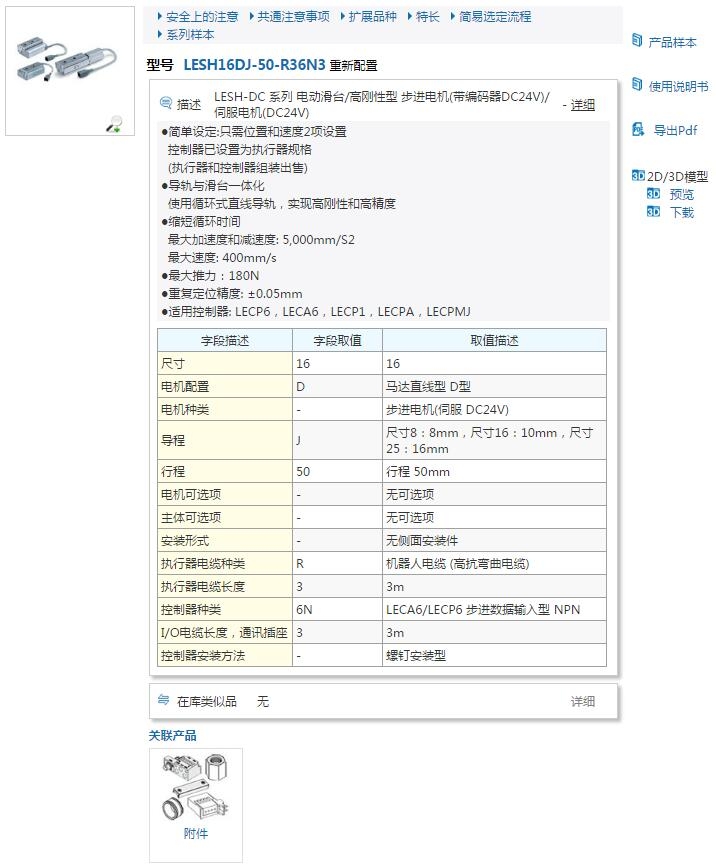Open the 共通注意事项 link
Screen dimensions: 716x868
[293, 17]
